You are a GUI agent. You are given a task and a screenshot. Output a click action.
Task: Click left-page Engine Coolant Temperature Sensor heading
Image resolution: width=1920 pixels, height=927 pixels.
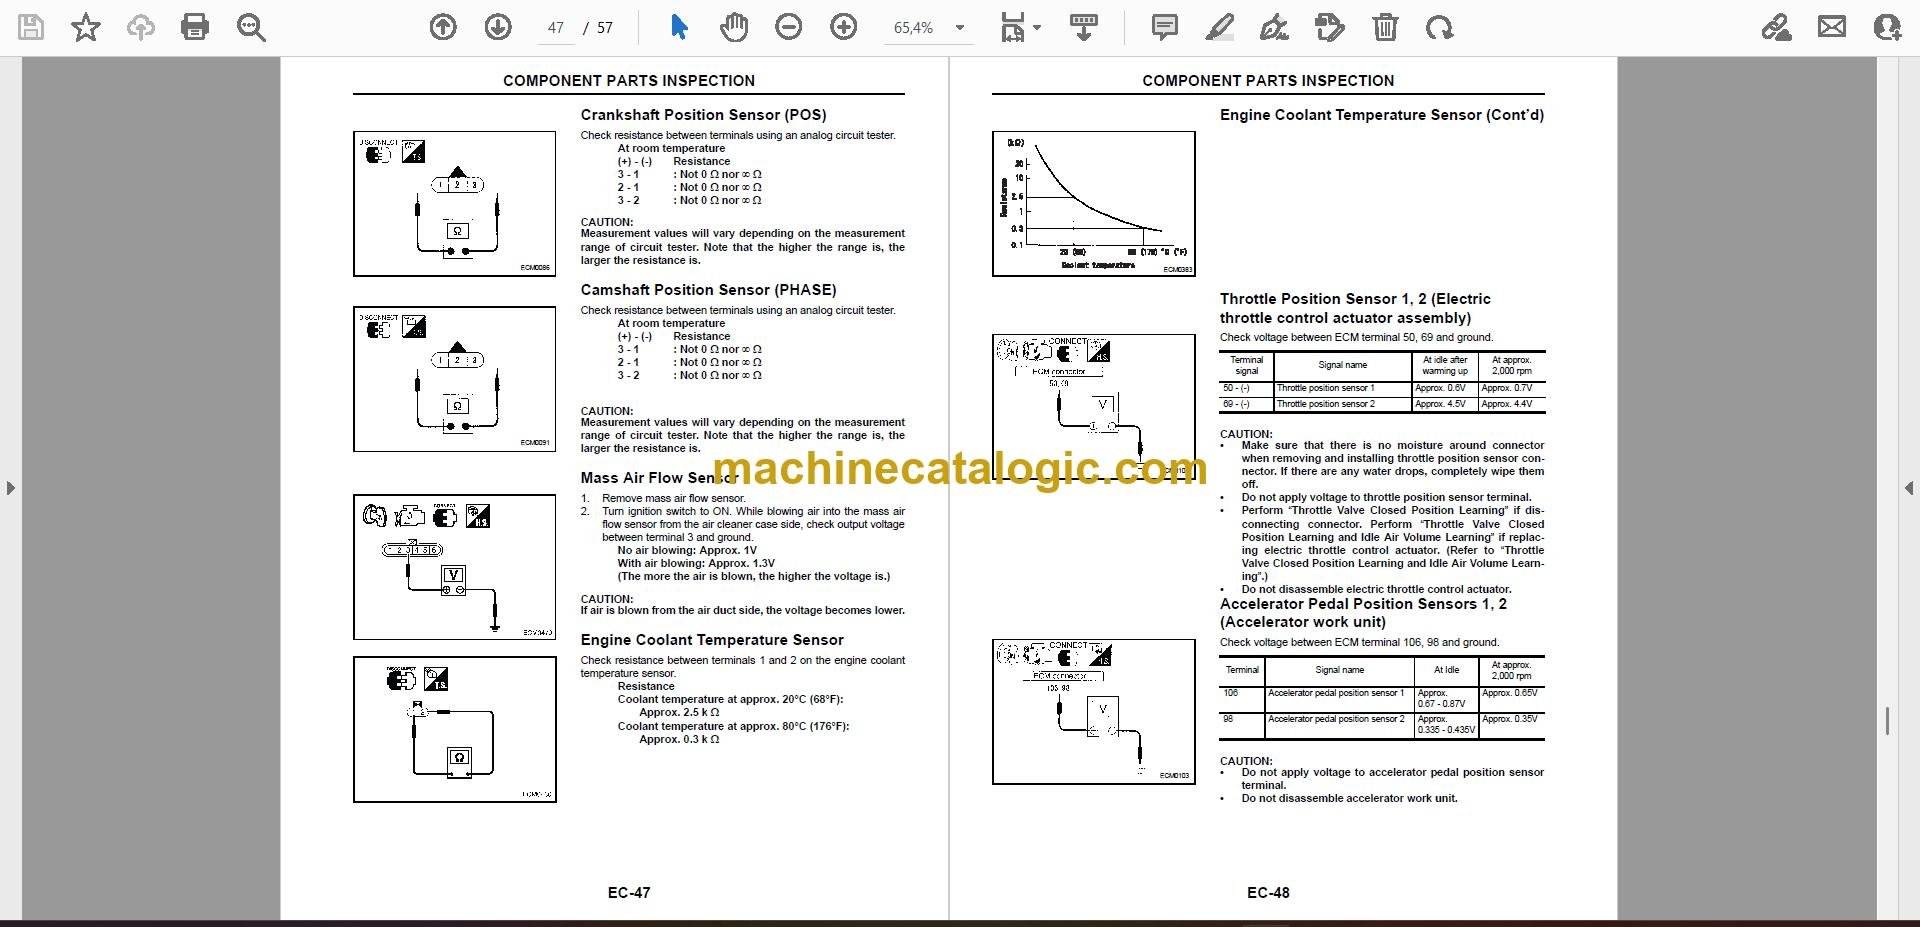pyautogui.click(x=712, y=640)
